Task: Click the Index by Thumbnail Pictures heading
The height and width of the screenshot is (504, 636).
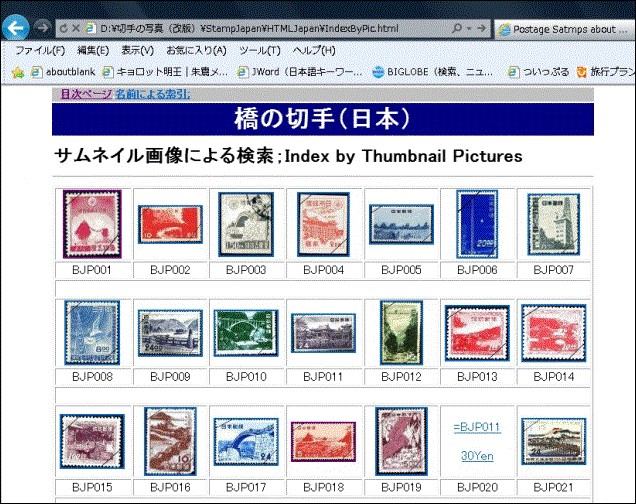Action: pyautogui.click(x=404, y=156)
